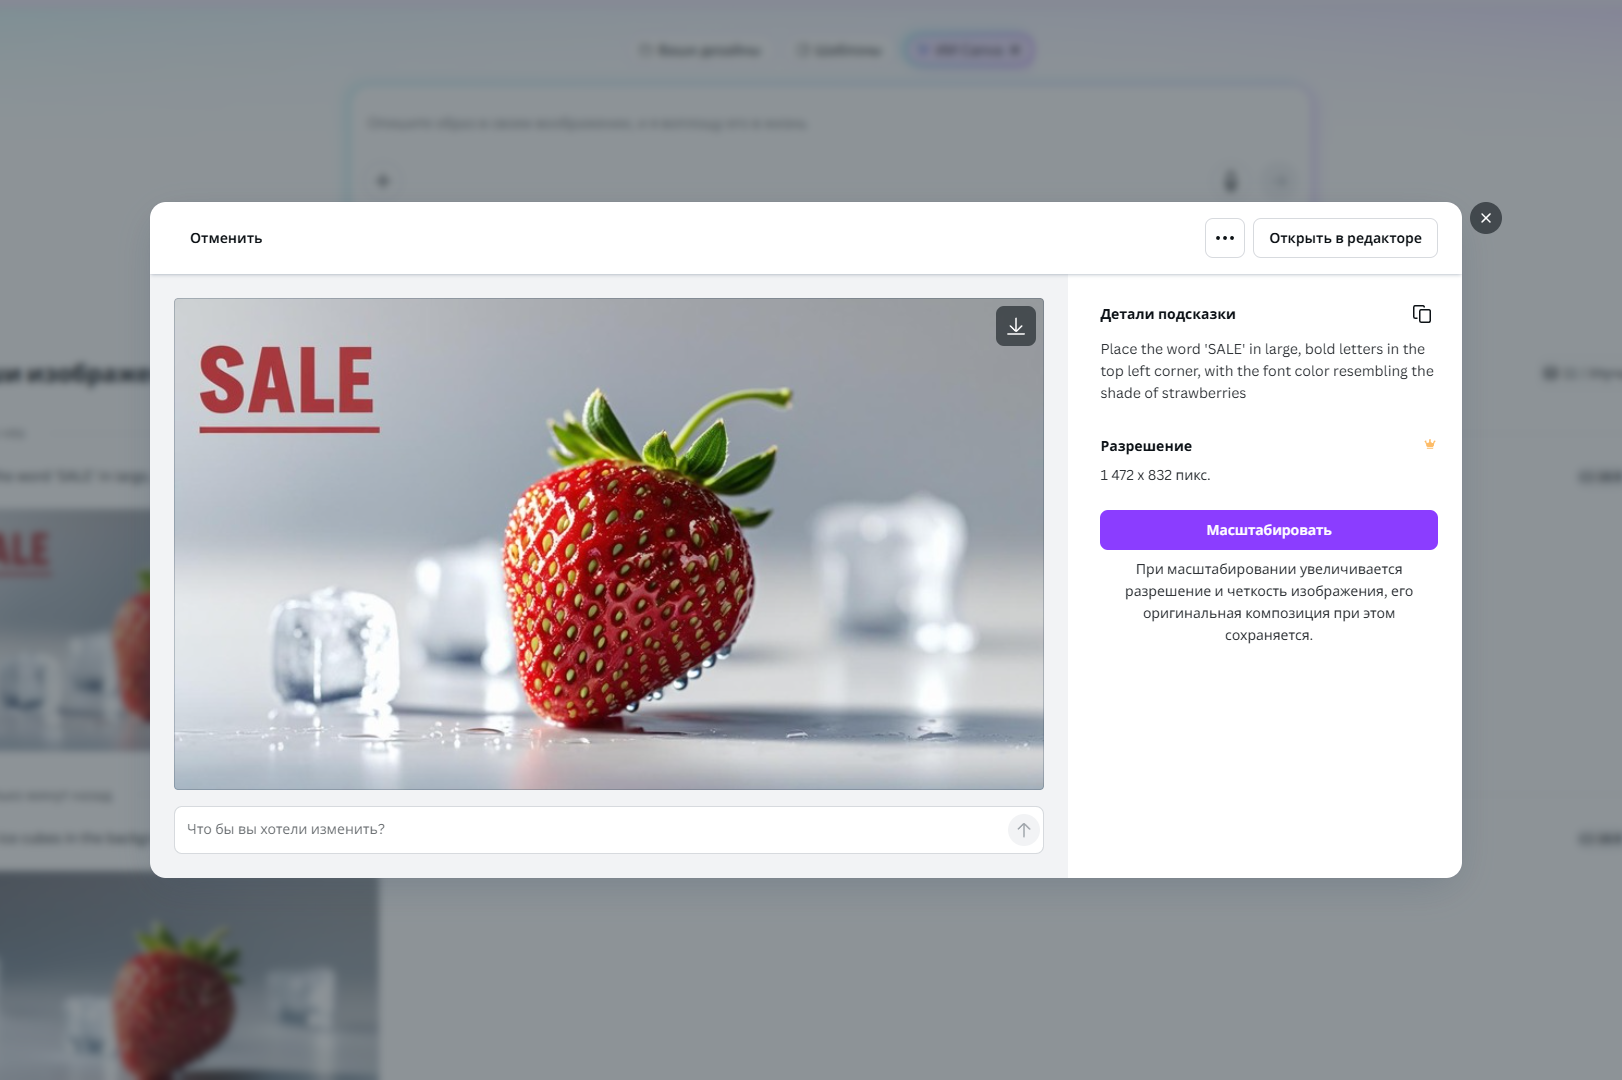Select the middle blurred tab at top
Image resolution: width=1622 pixels, height=1080 pixels.
pyautogui.click(x=840, y=50)
